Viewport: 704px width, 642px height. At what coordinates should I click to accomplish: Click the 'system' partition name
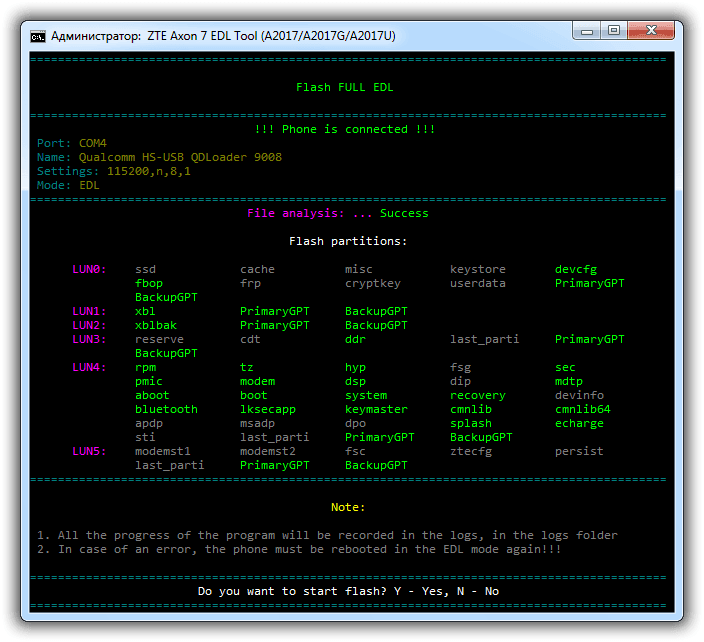pos(365,396)
